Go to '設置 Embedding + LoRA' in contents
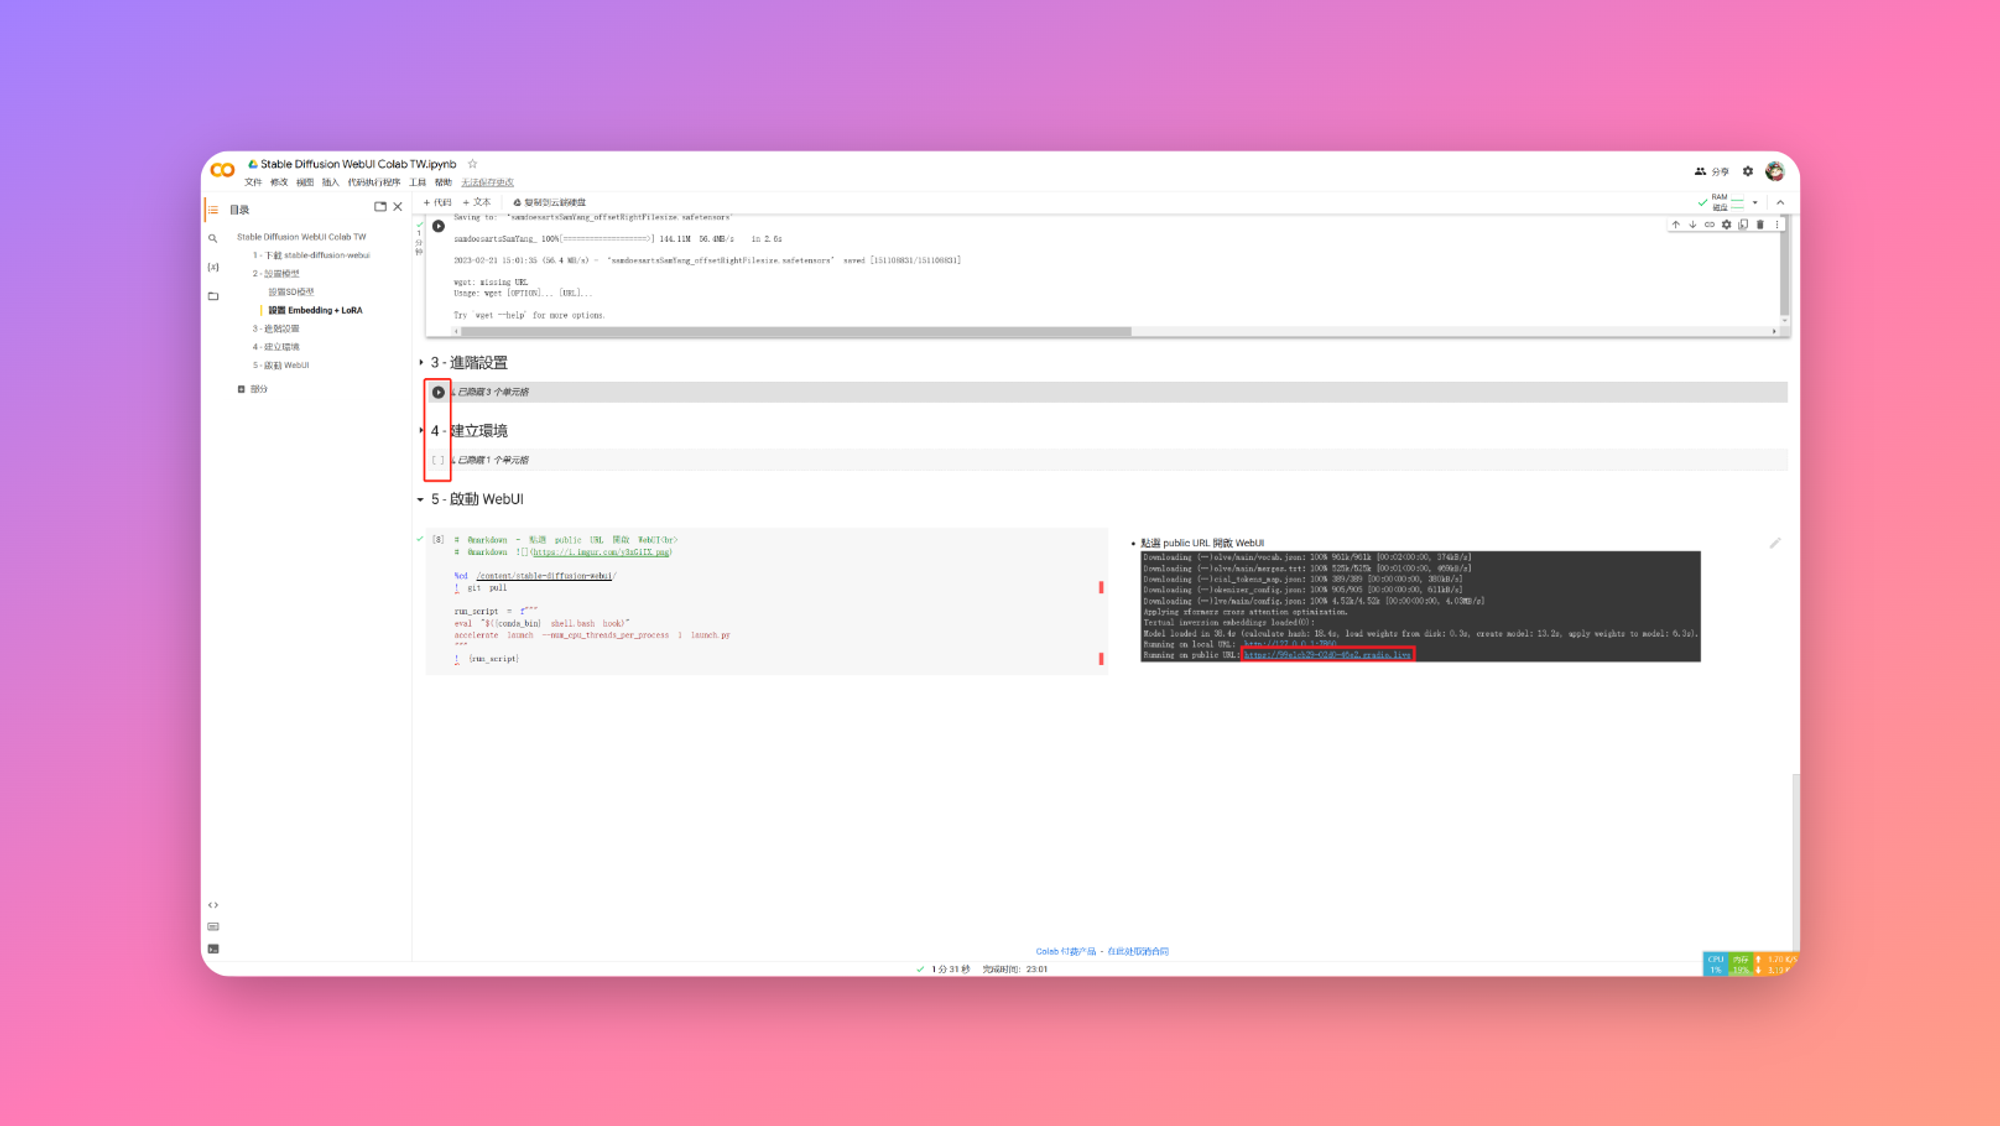This screenshot has height=1126, width=2000. [x=315, y=311]
